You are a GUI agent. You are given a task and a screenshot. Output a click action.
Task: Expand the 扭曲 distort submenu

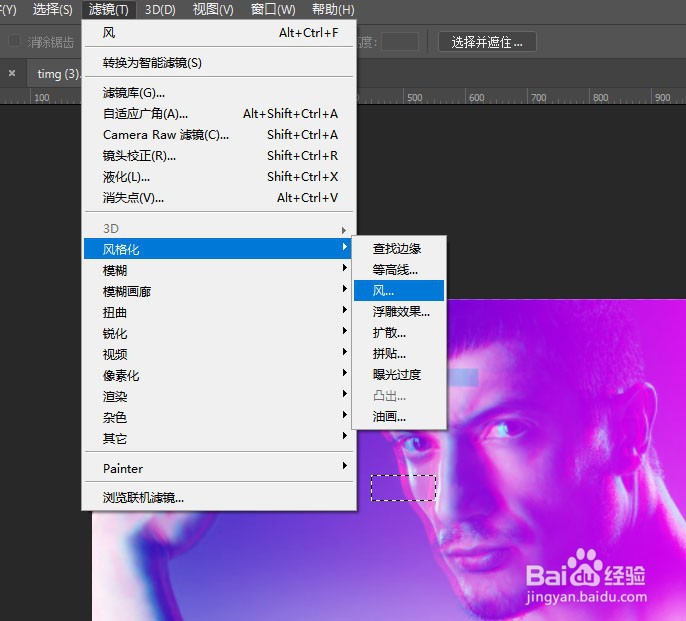219,312
